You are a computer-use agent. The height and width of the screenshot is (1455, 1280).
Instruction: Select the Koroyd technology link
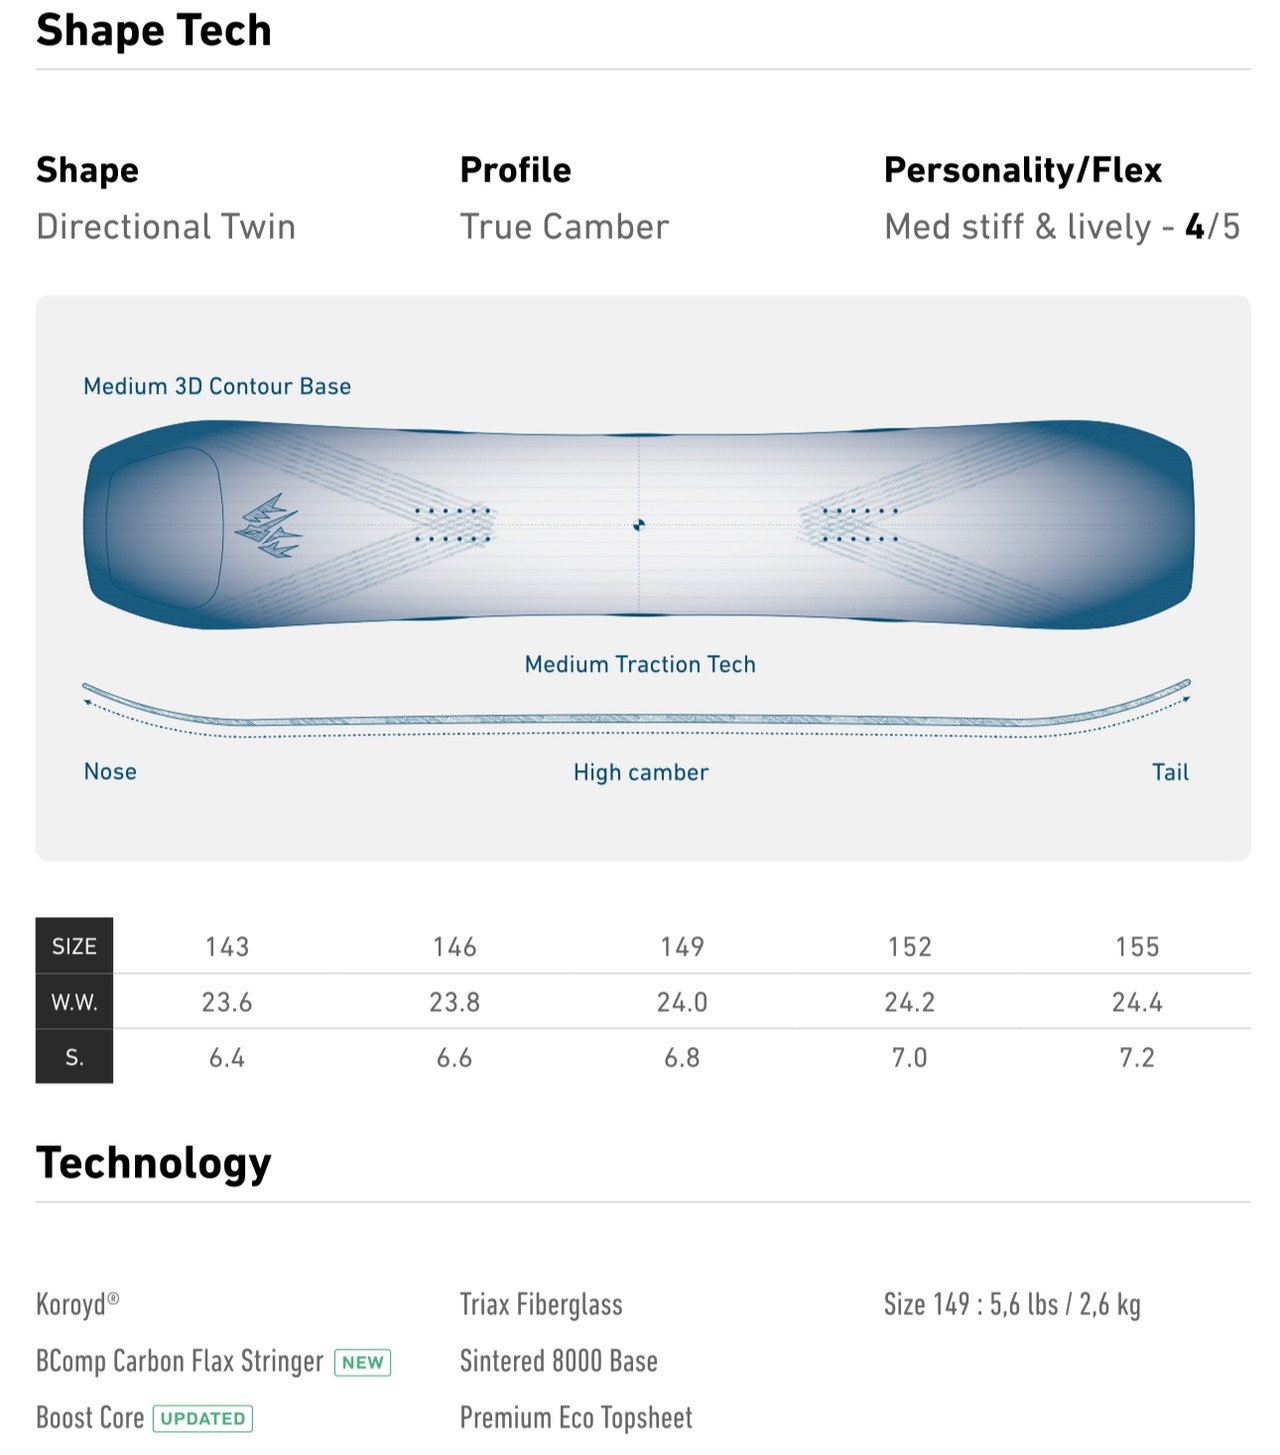(x=78, y=1304)
